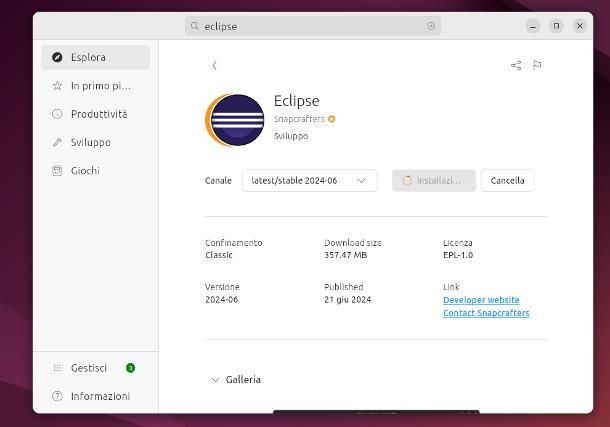Click the search magnifier icon
The image size is (610, 427).
[195, 26]
